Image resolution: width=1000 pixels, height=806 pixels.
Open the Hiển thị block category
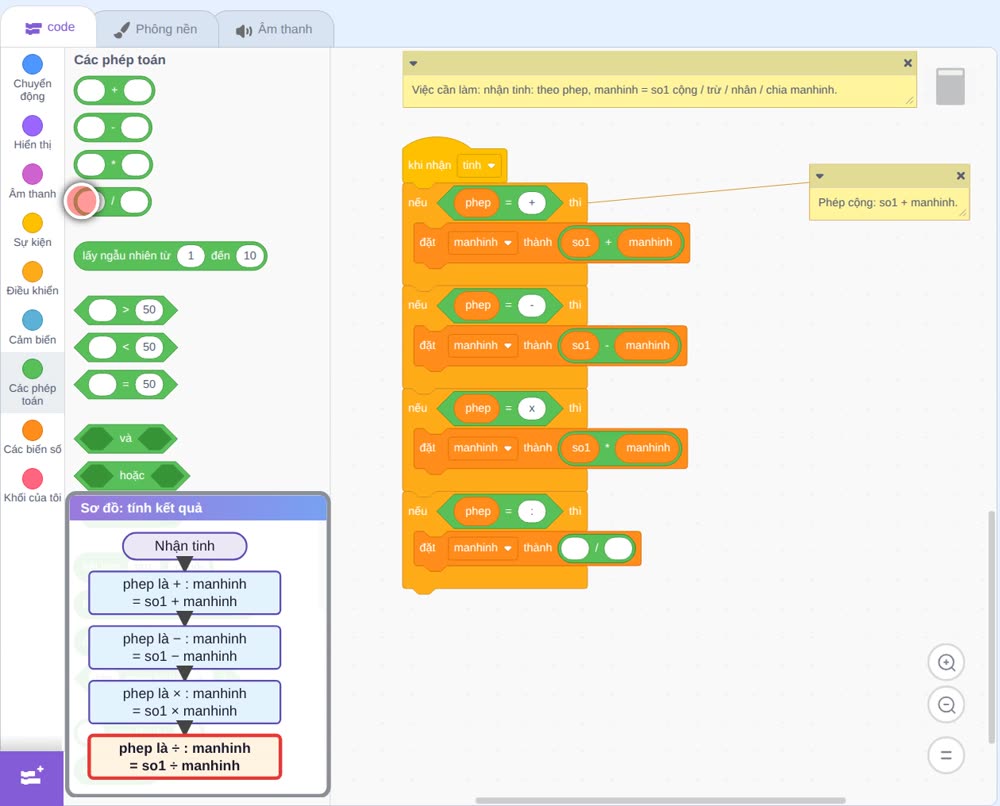point(32,133)
